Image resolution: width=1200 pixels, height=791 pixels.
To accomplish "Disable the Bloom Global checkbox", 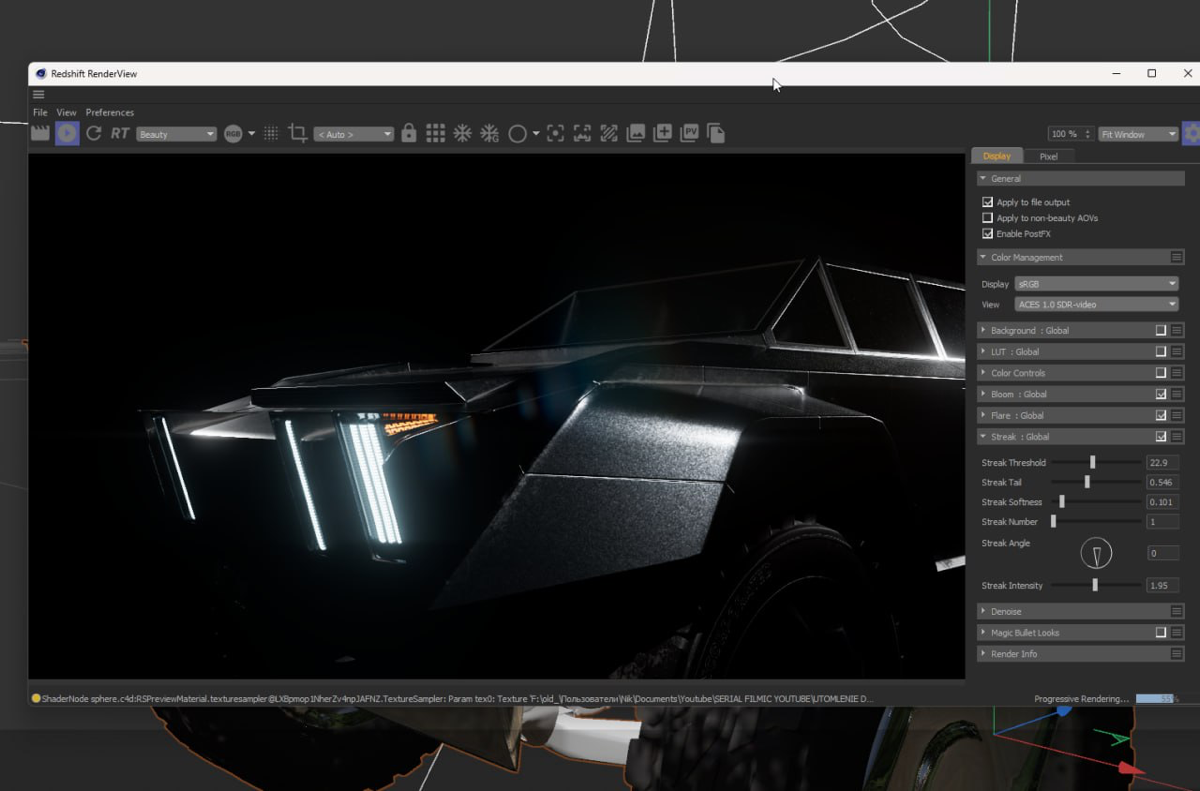I will [x=1161, y=394].
